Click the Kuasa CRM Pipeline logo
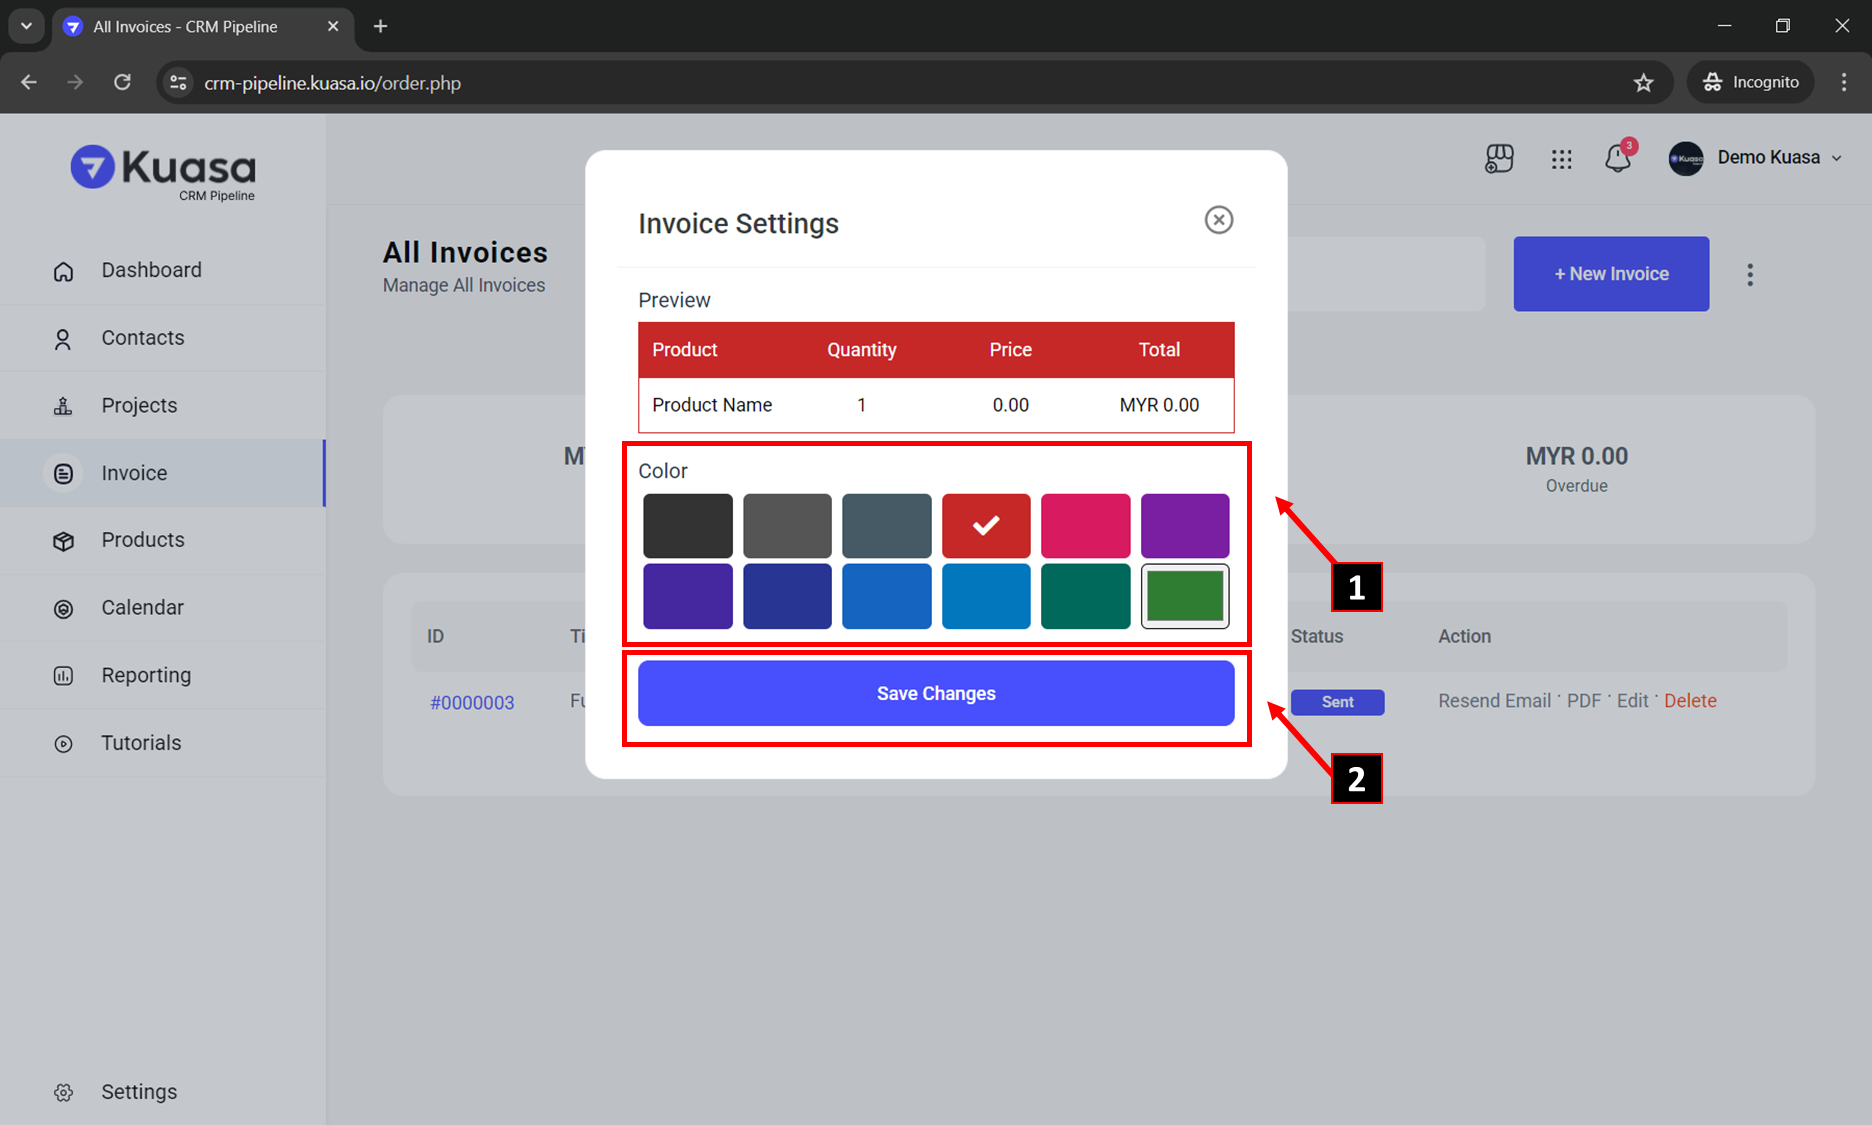Image resolution: width=1872 pixels, height=1125 pixels. tap(163, 172)
